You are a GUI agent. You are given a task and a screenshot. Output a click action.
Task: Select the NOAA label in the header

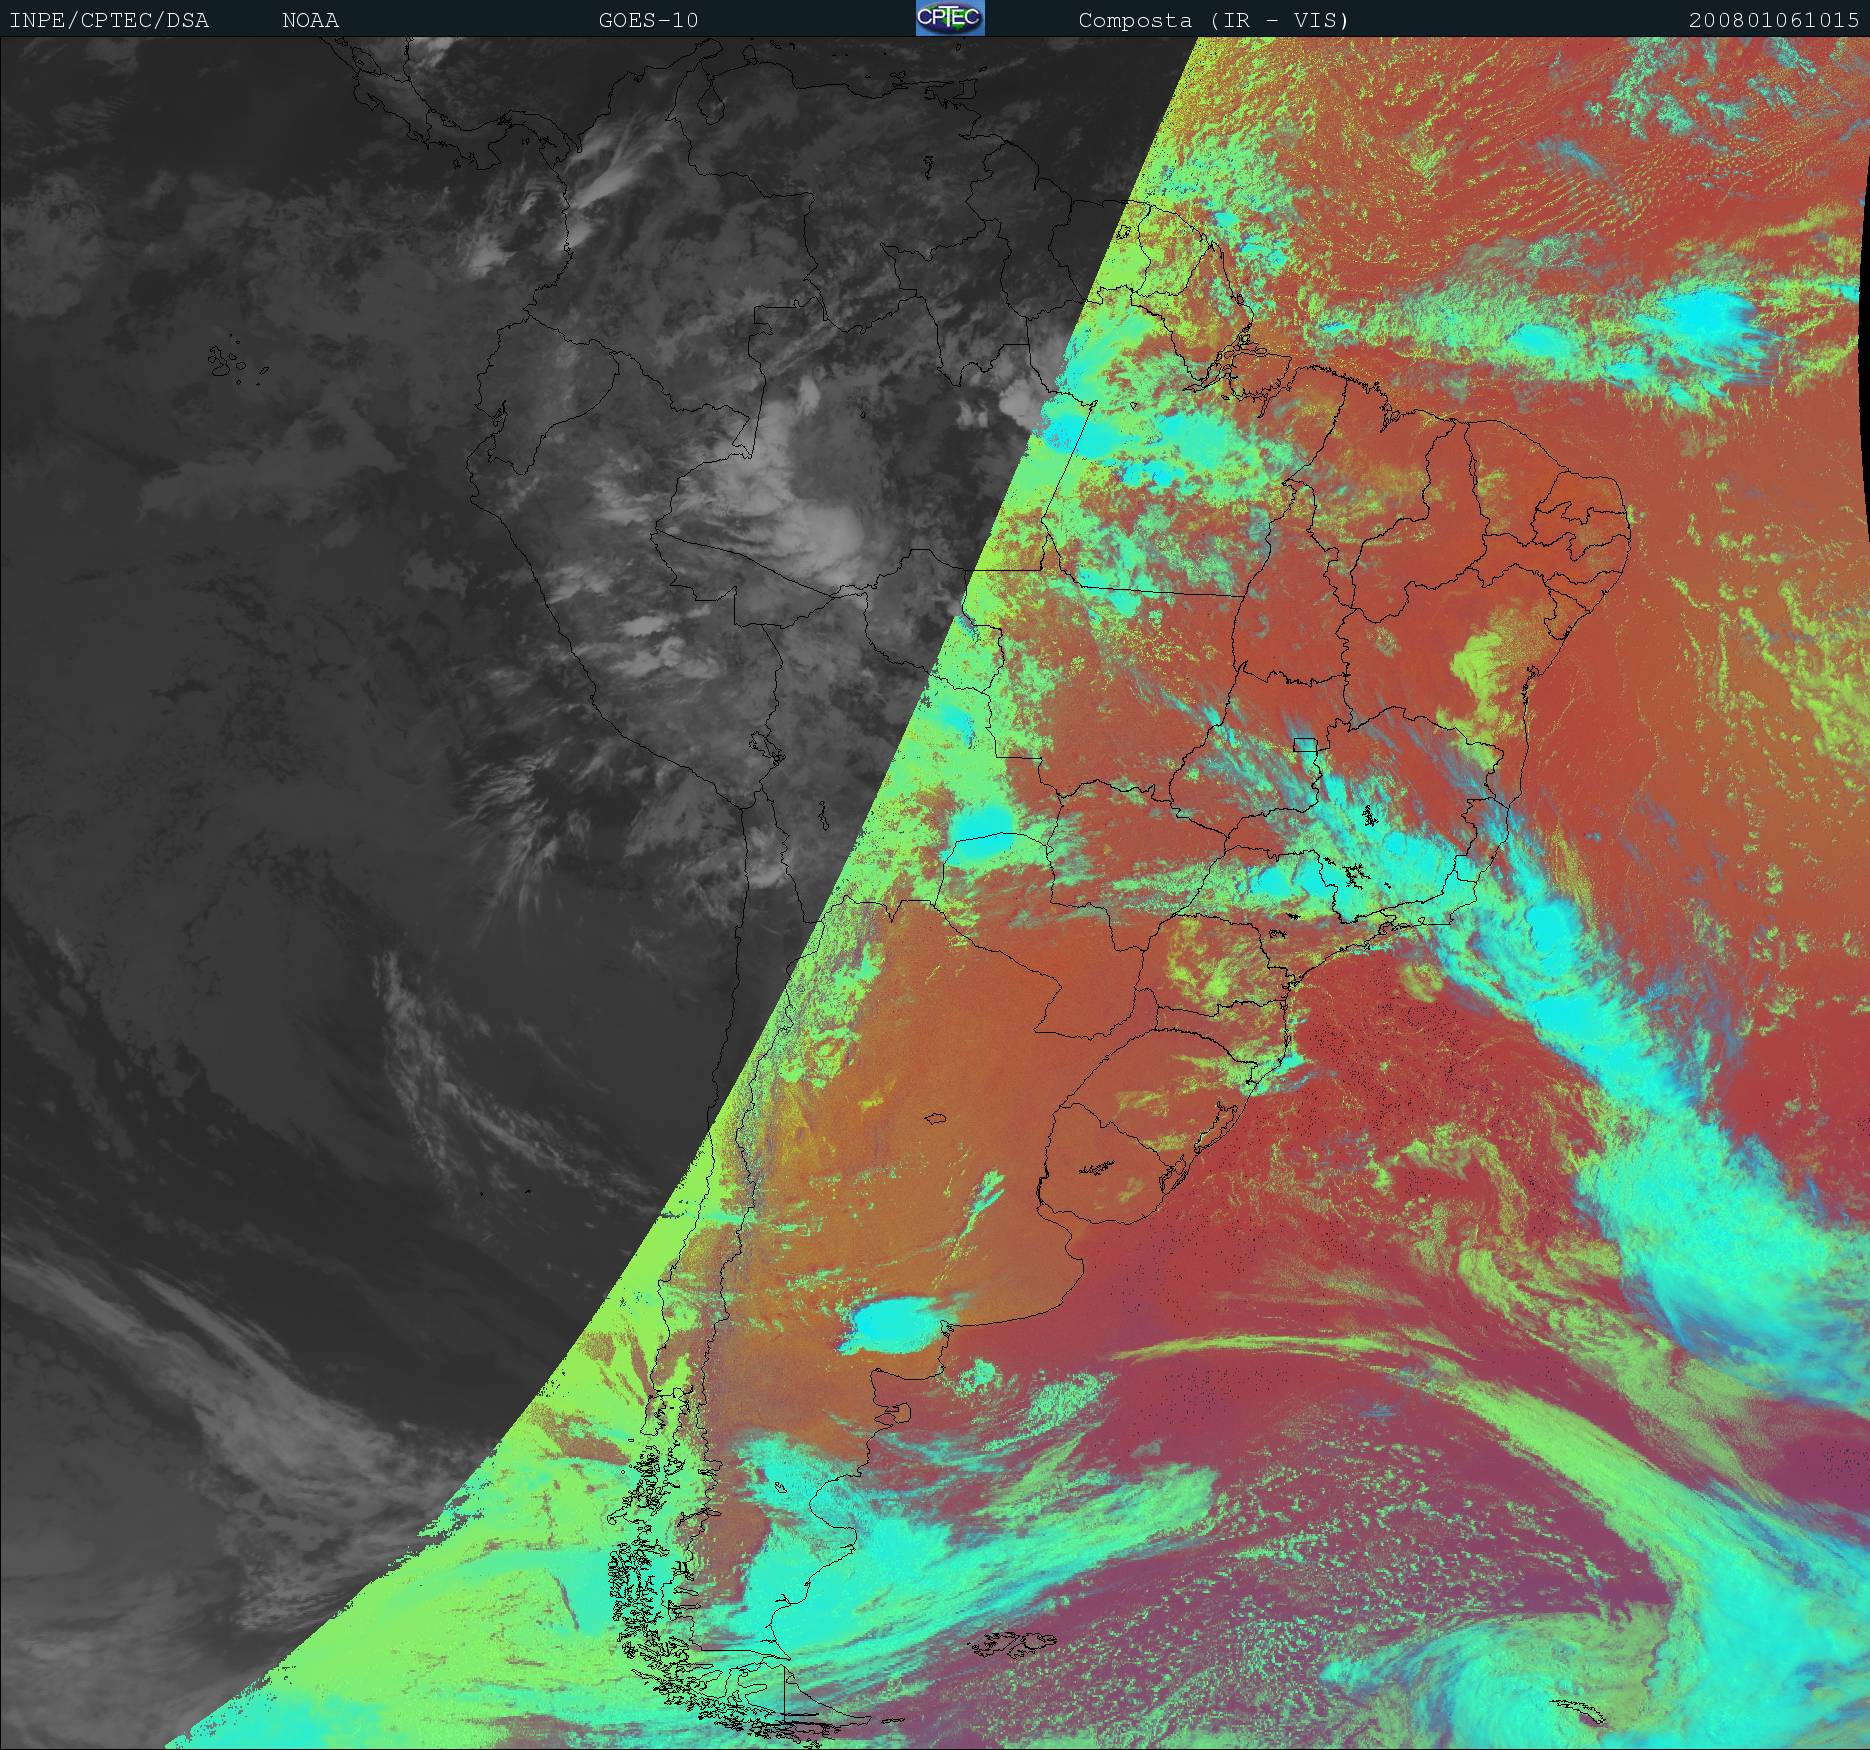click(x=310, y=20)
